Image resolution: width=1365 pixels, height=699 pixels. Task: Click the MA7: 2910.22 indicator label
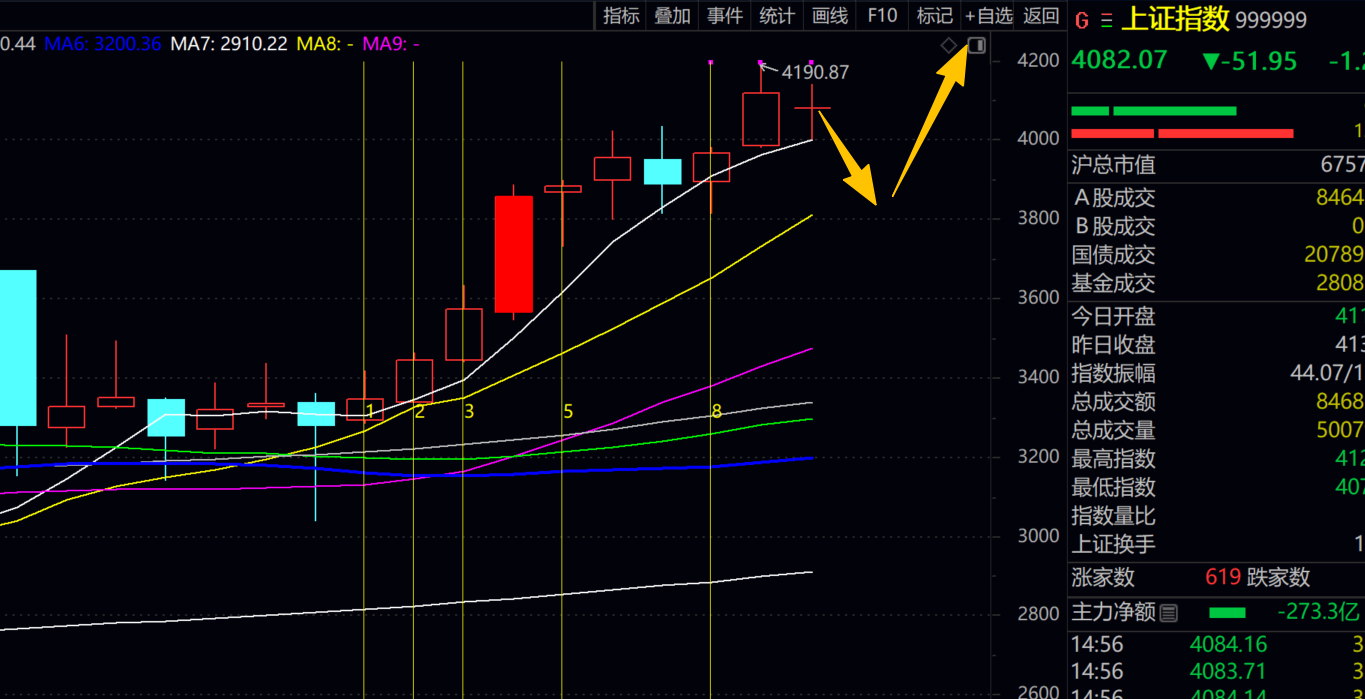click(229, 44)
